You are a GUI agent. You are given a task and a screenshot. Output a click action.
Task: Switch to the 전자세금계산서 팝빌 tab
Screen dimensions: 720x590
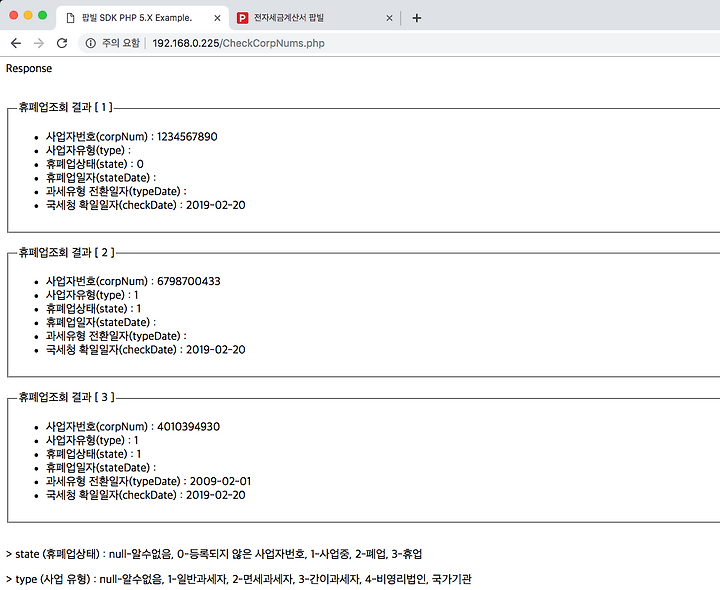click(x=315, y=18)
